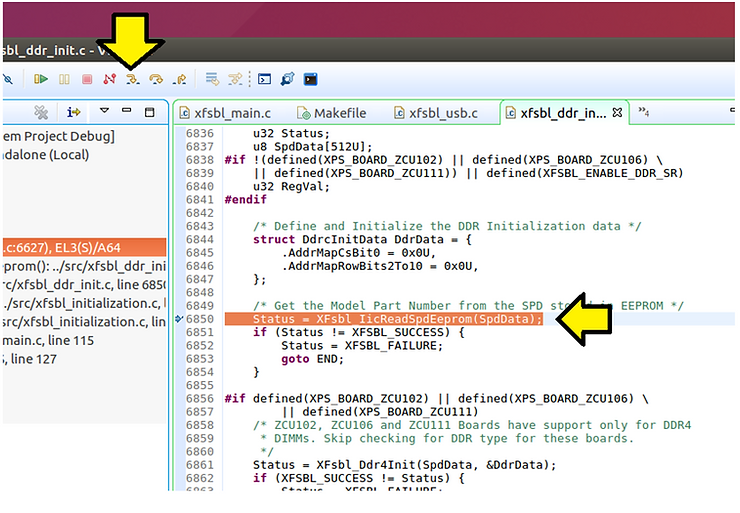Open the Debug view menu dropdown triangle

click(105, 112)
